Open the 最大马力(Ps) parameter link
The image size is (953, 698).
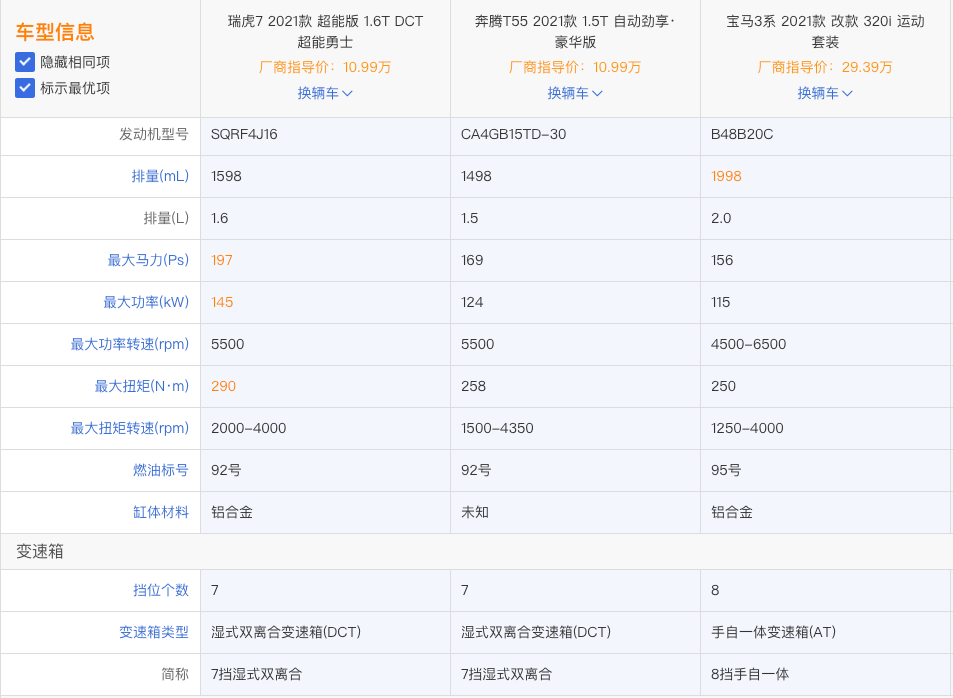(x=148, y=260)
